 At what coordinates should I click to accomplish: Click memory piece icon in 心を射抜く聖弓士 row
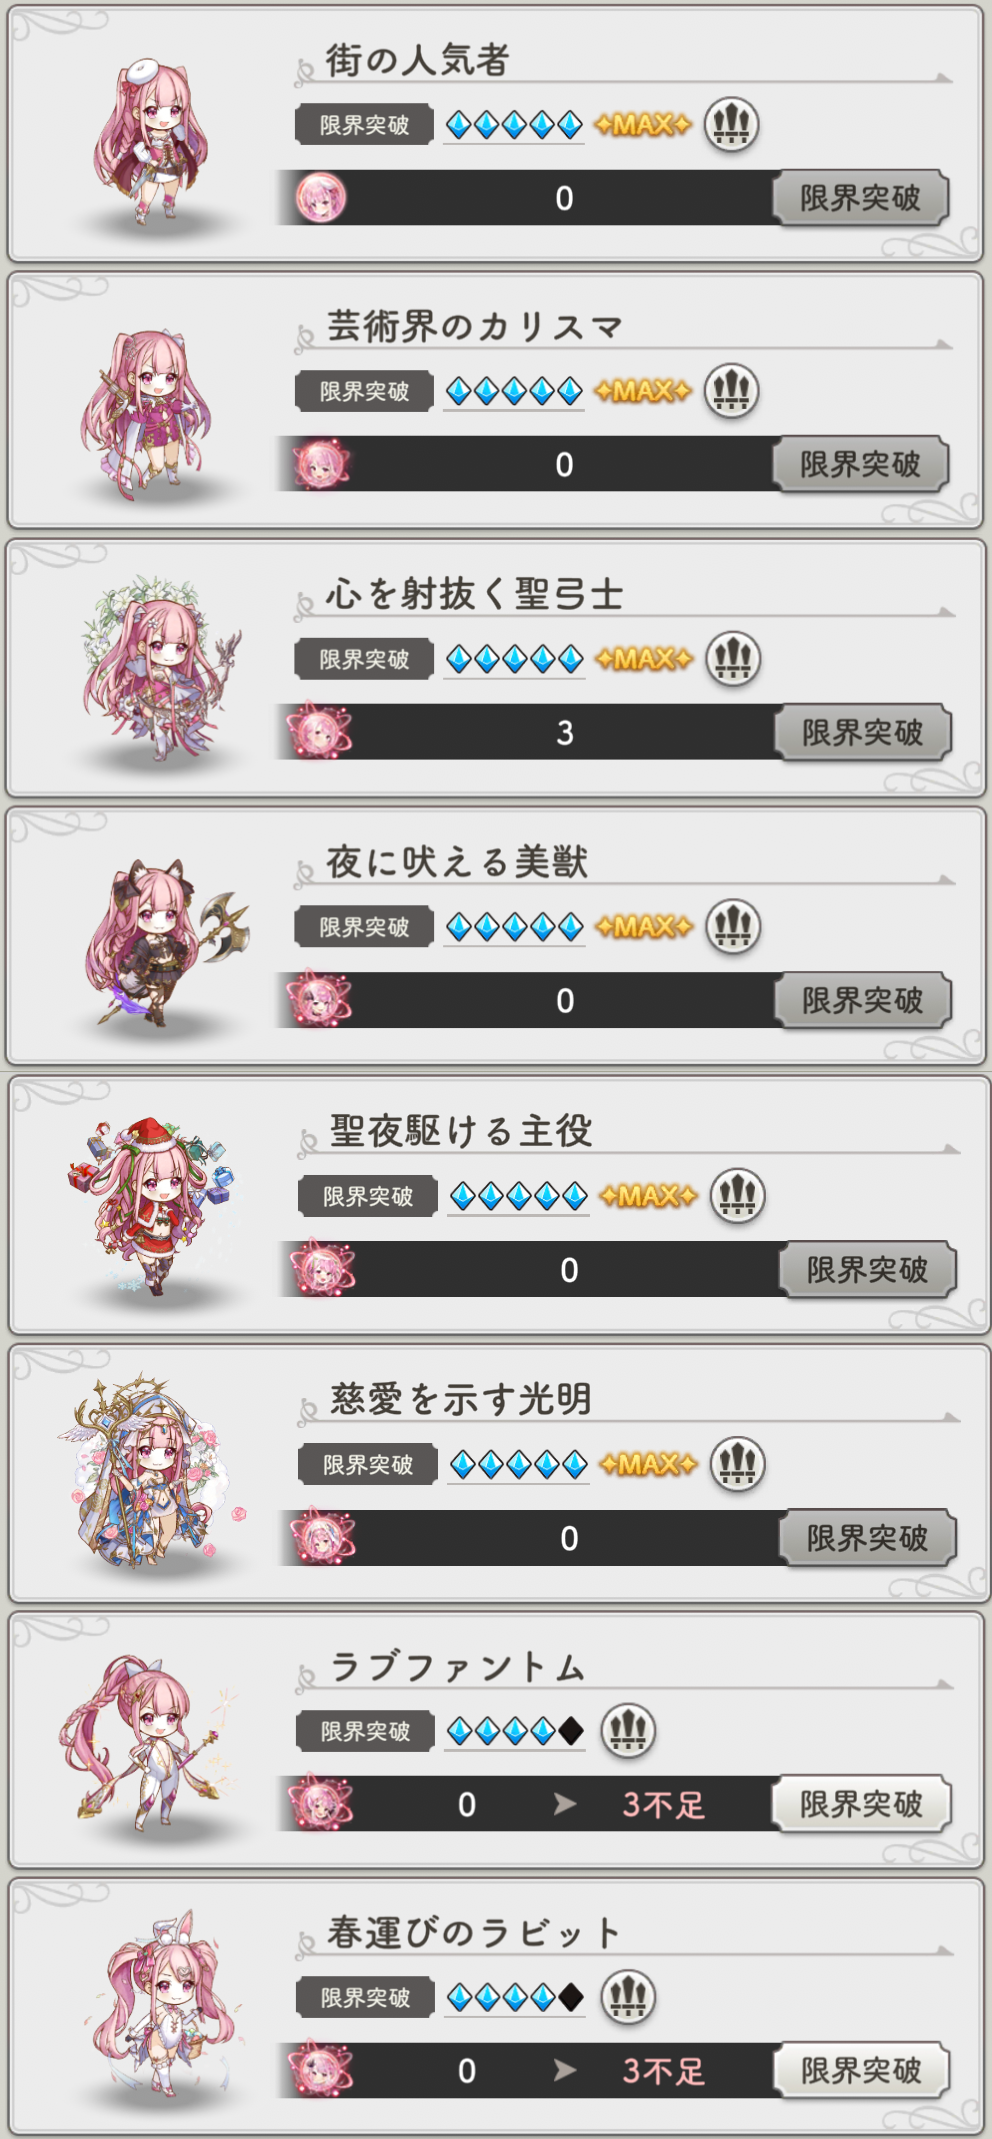click(x=319, y=731)
